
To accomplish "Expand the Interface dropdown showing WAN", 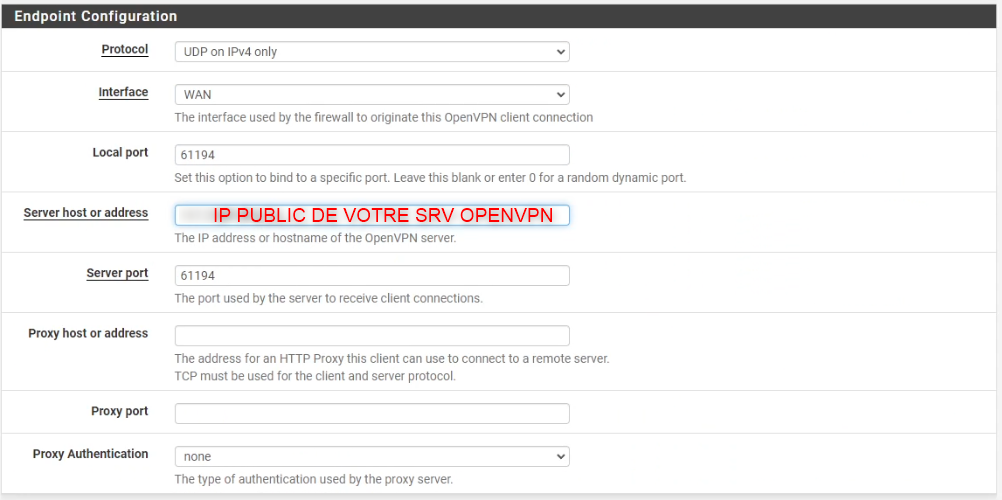I will pos(371,95).
